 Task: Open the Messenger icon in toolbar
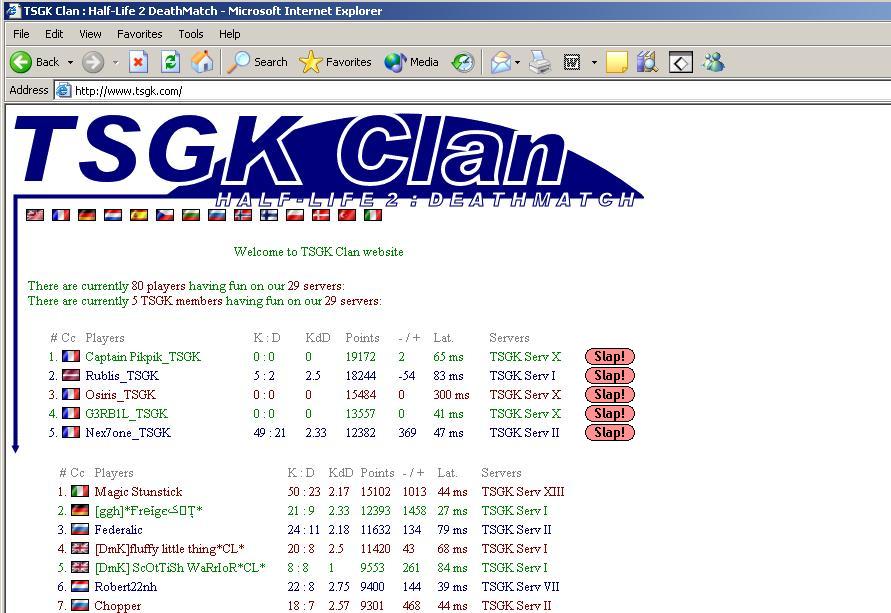click(x=713, y=62)
